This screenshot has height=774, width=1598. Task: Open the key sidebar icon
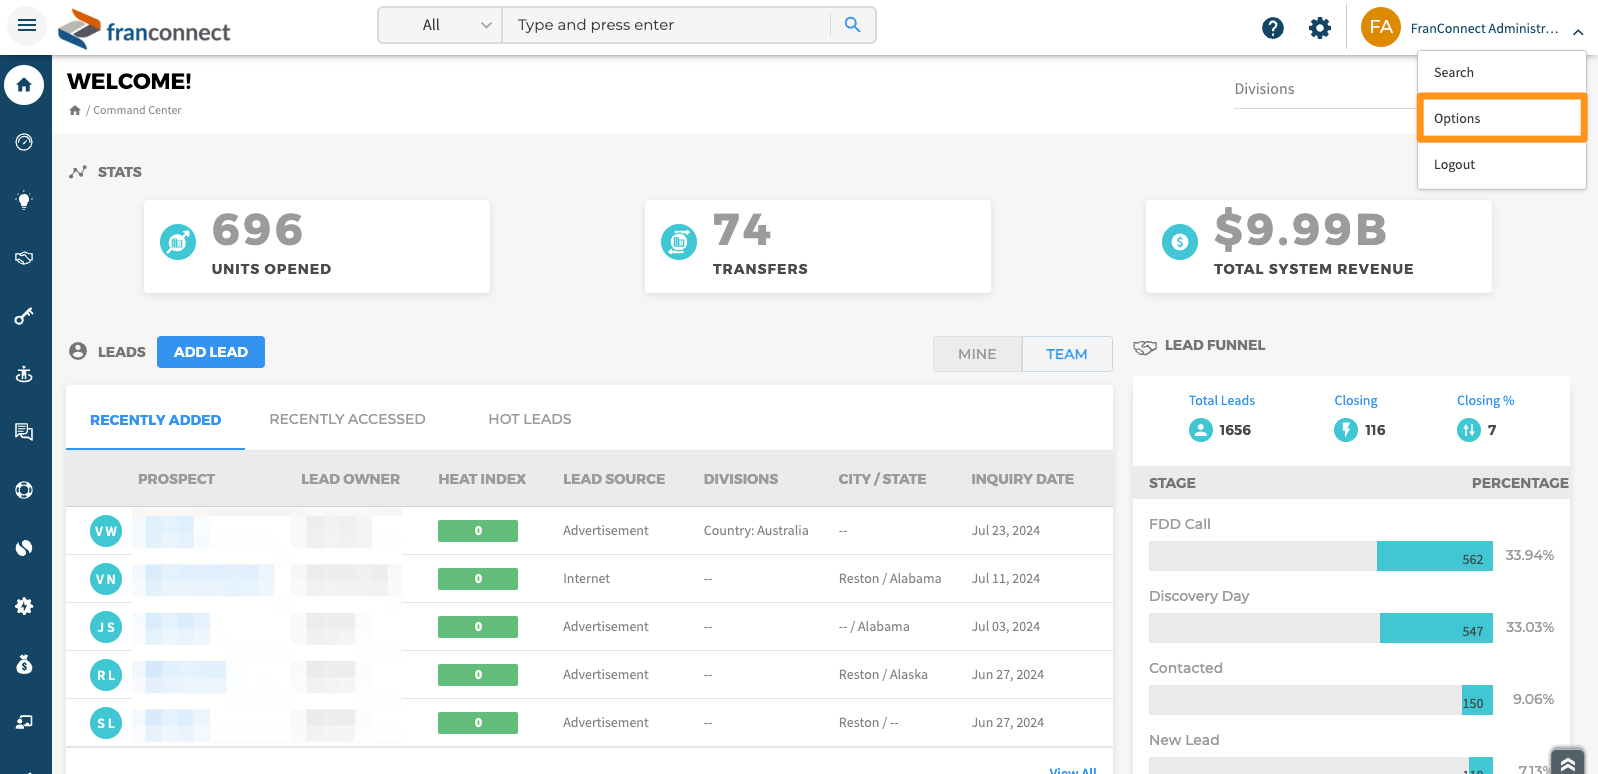[x=24, y=316]
